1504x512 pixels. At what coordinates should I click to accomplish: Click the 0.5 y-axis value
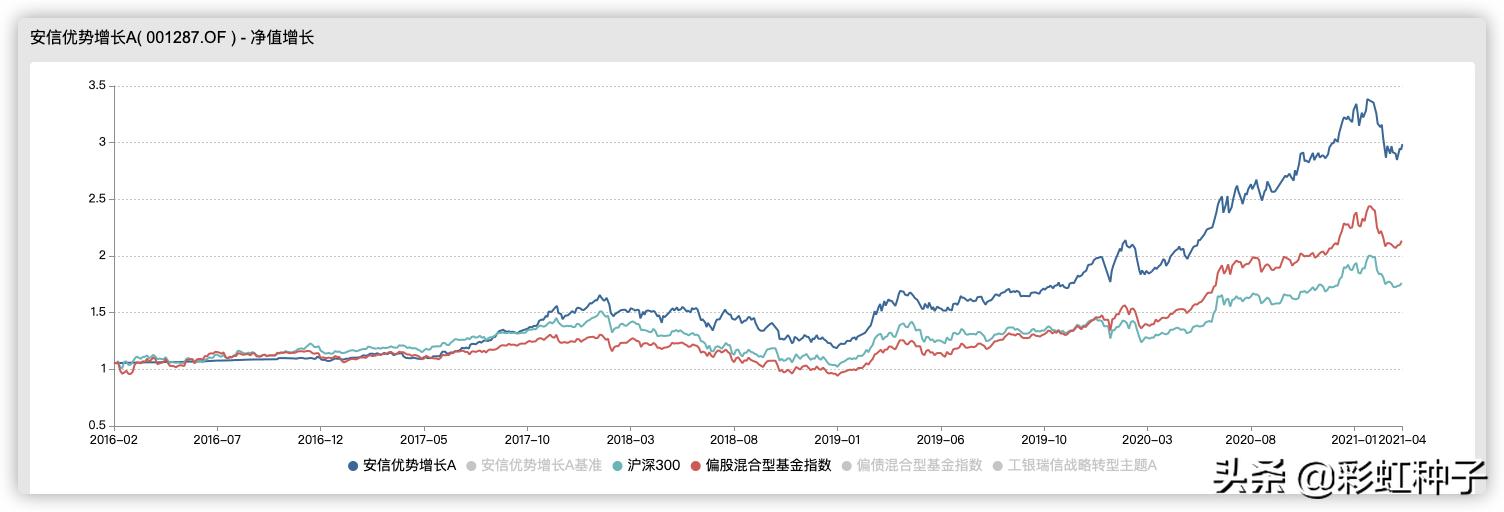tap(97, 425)
